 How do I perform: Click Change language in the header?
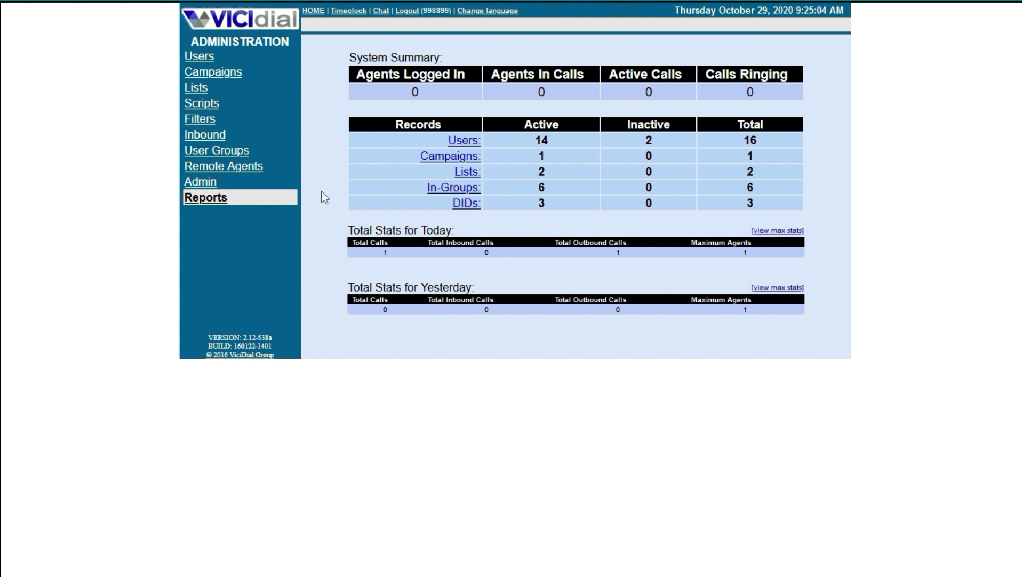coord(487,10)
